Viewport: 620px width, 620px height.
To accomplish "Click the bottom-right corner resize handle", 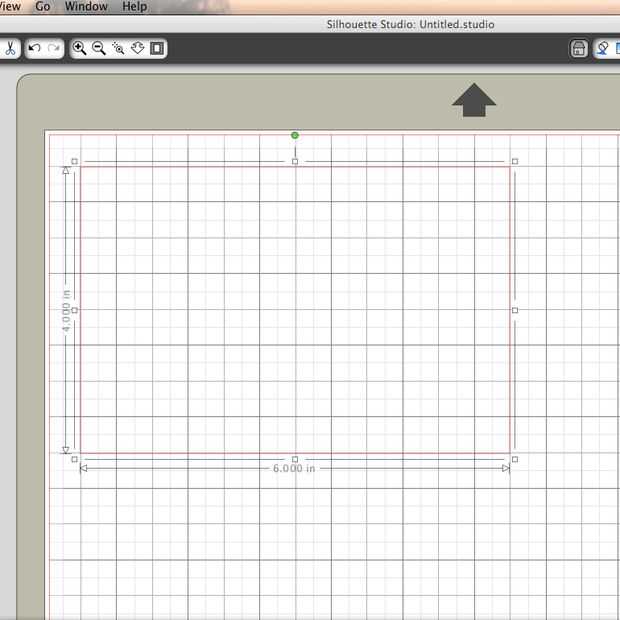I will (x=515, y=459).
